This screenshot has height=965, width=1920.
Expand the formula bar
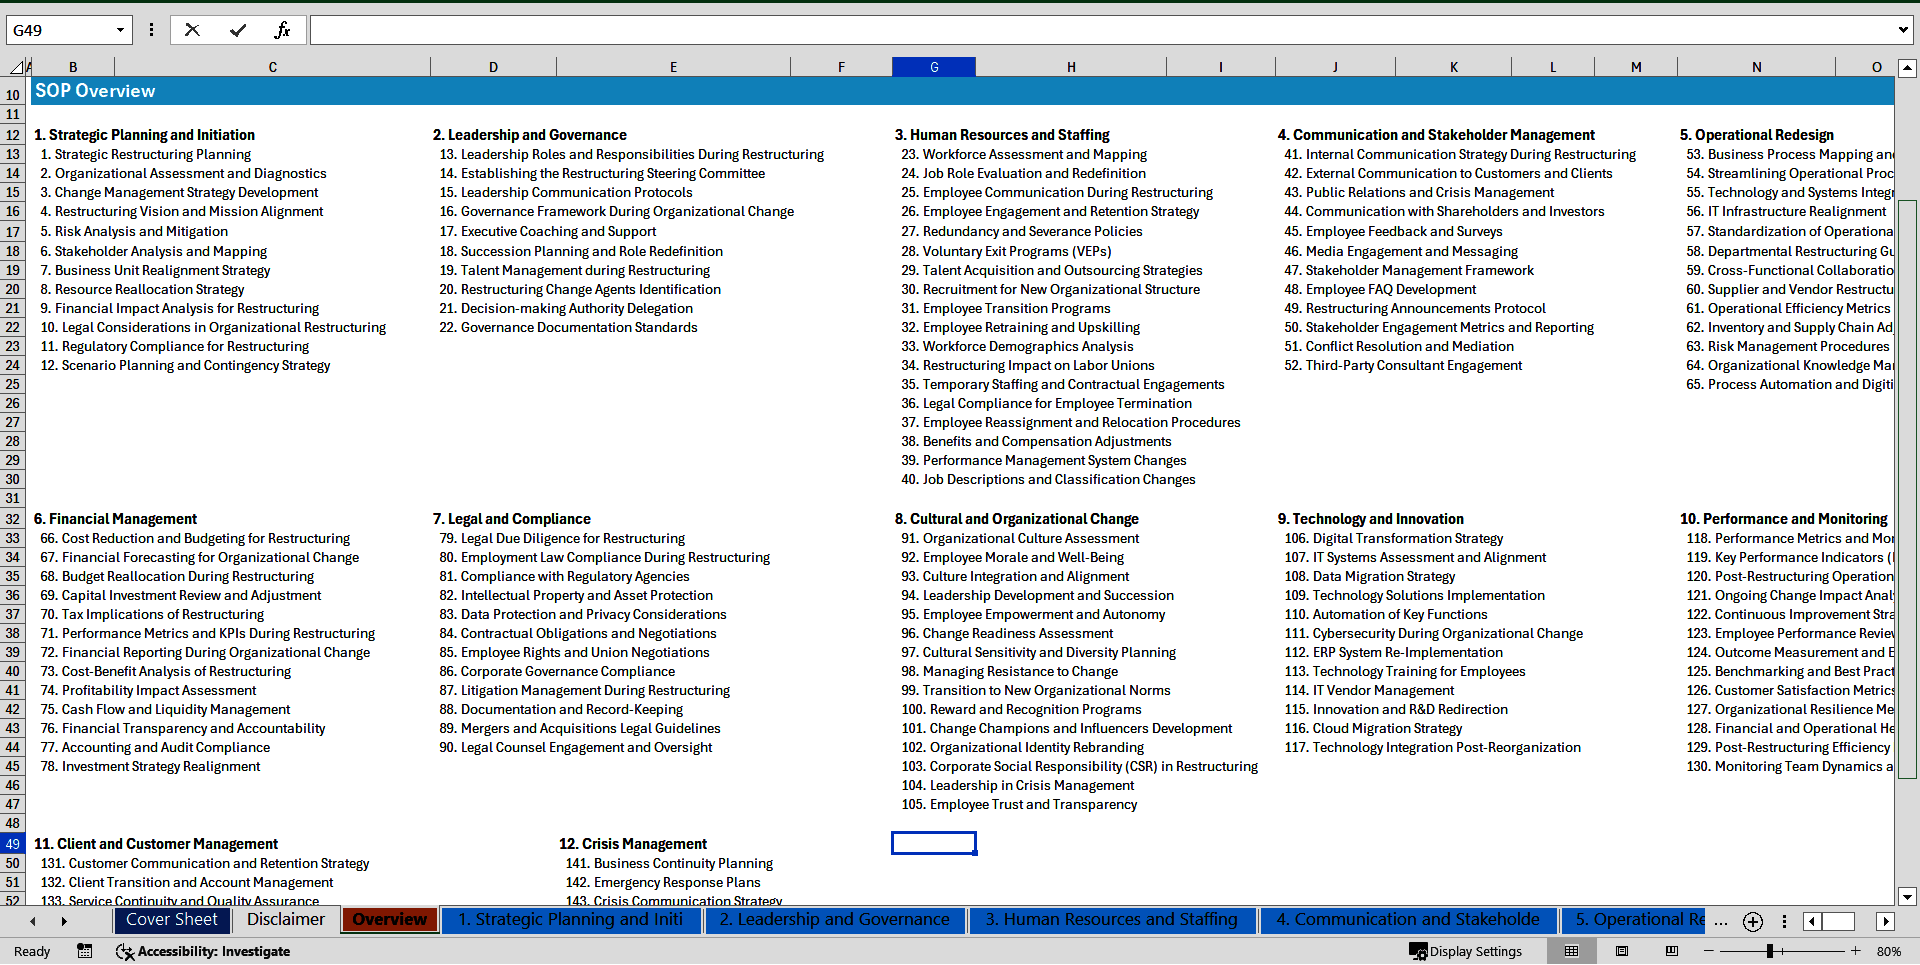[x=1902, y=30]
